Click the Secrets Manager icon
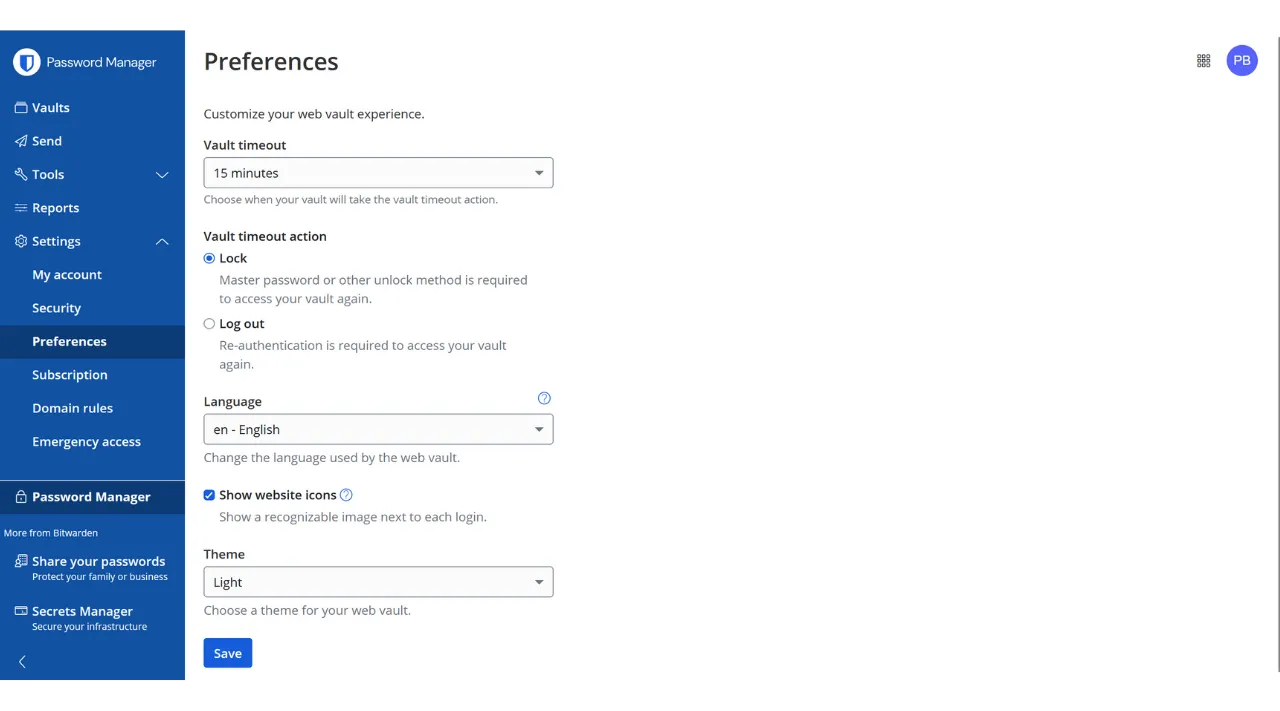Screen dimensions: 1280x711 (21, 611)
